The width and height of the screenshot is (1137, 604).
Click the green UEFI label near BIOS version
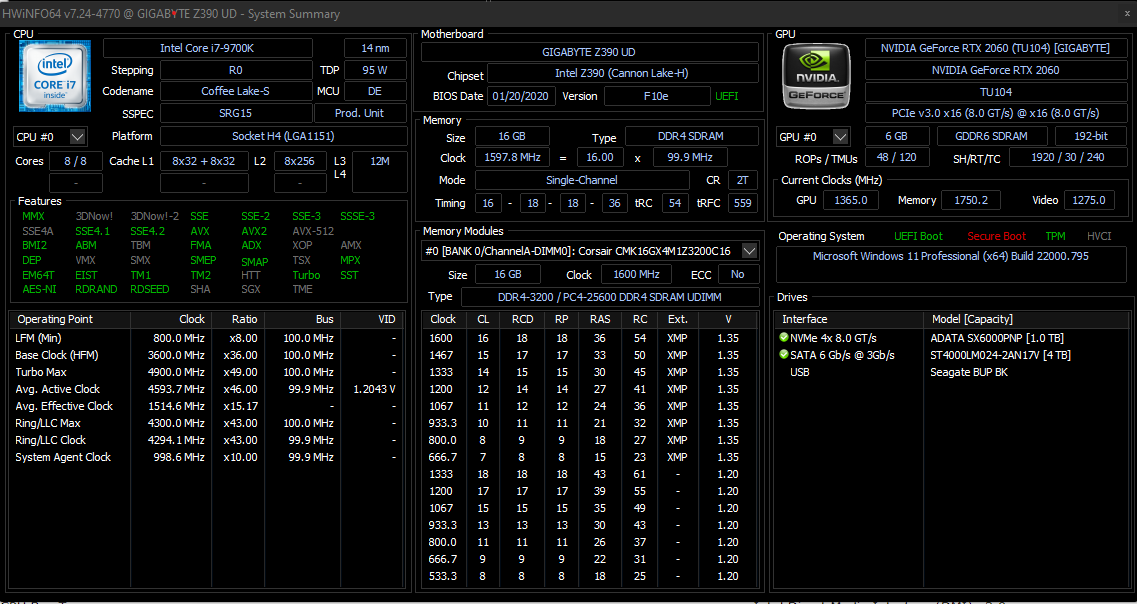coord(727,96)
